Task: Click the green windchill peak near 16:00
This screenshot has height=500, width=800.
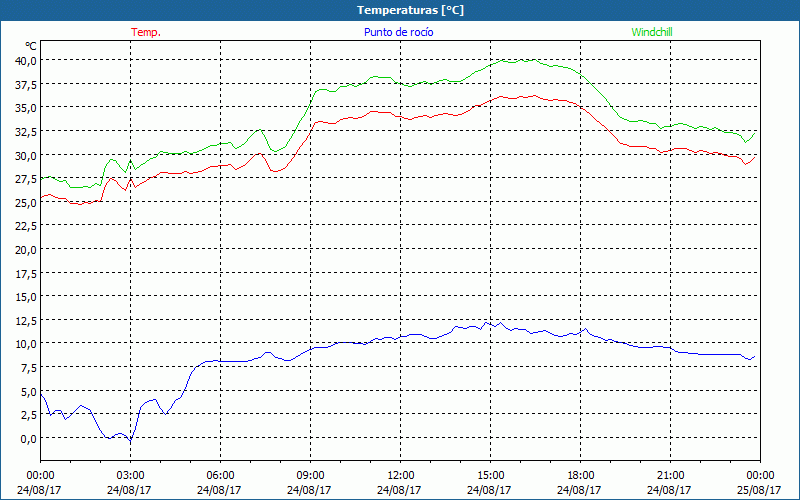Action: pos(520,60)
